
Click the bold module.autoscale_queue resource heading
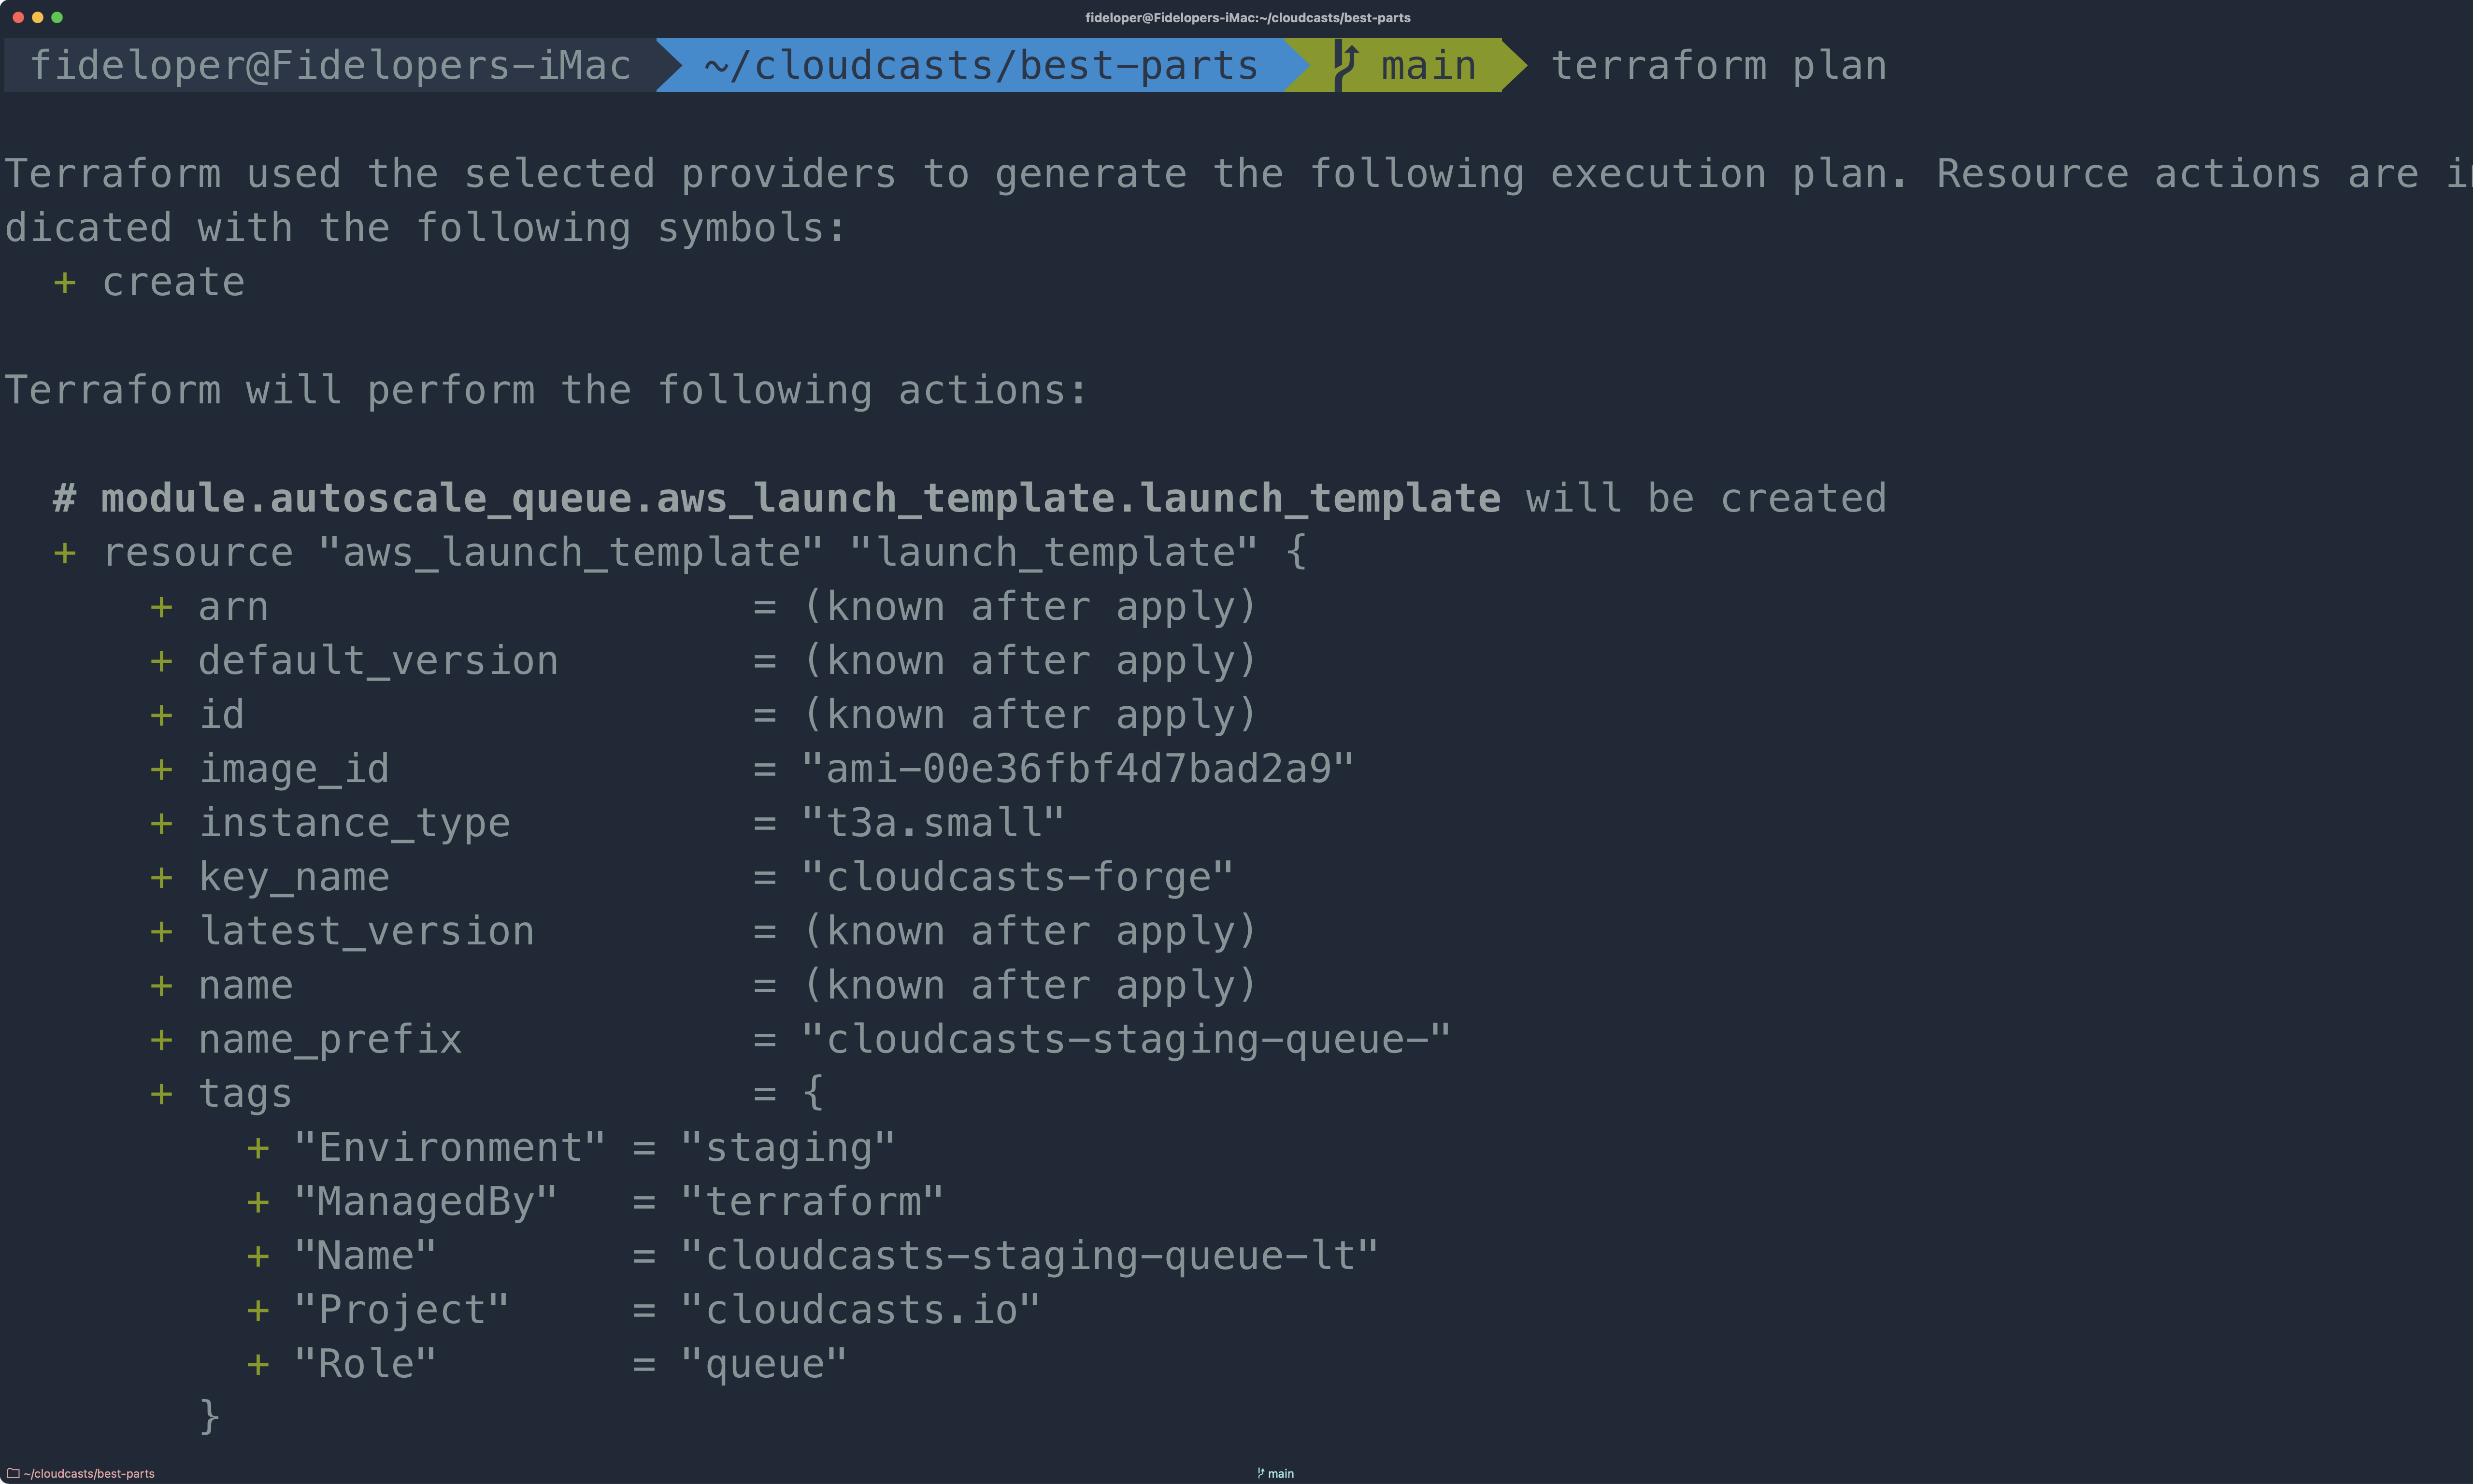coord(801,498)
